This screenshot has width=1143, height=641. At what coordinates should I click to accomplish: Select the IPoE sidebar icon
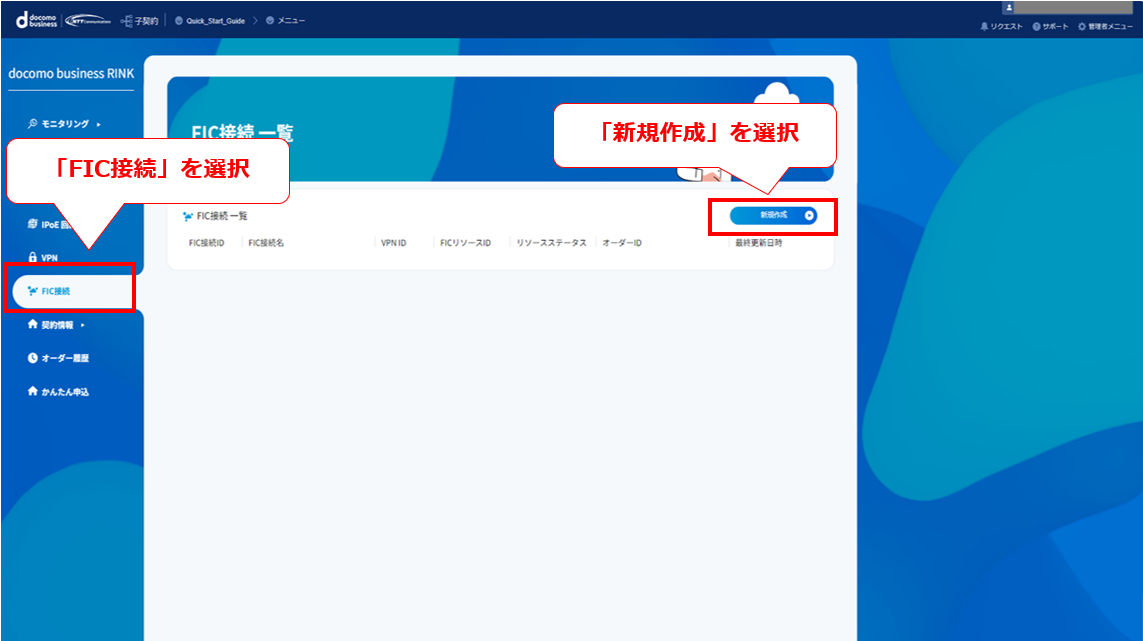pyautogui.click(x=32, y=224)
